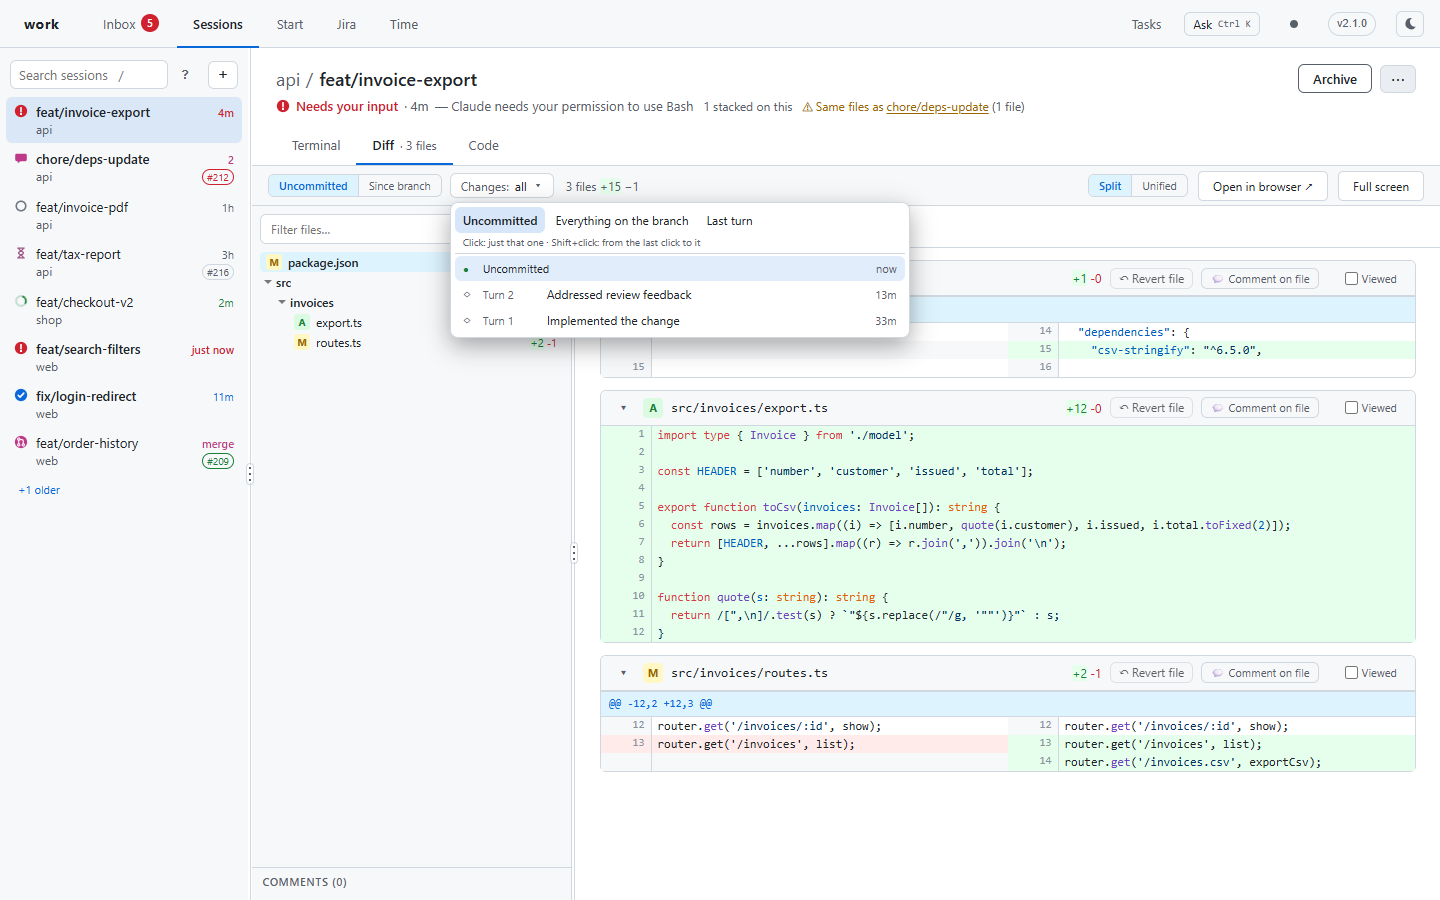The width and height of the screenshot is (1440, 900).
Task: Focus the Search sessions field
Action: coord(89,75)
